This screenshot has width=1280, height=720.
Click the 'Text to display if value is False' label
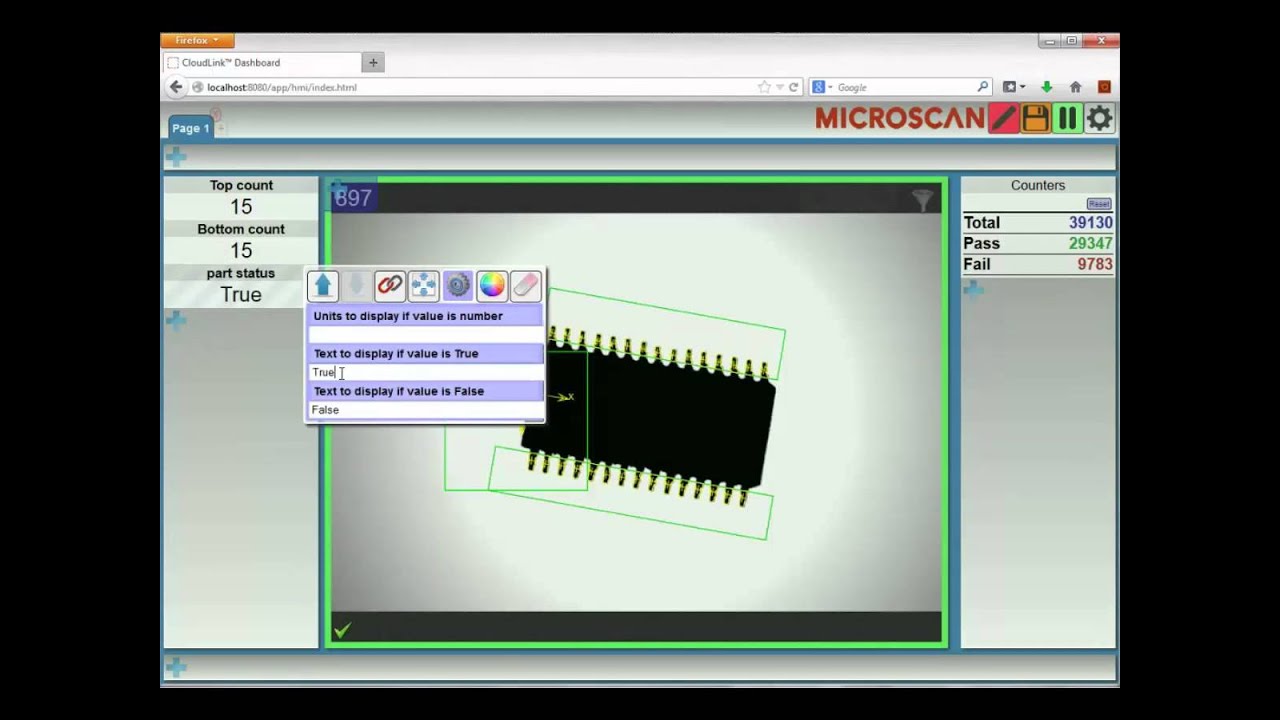point(399,391)
